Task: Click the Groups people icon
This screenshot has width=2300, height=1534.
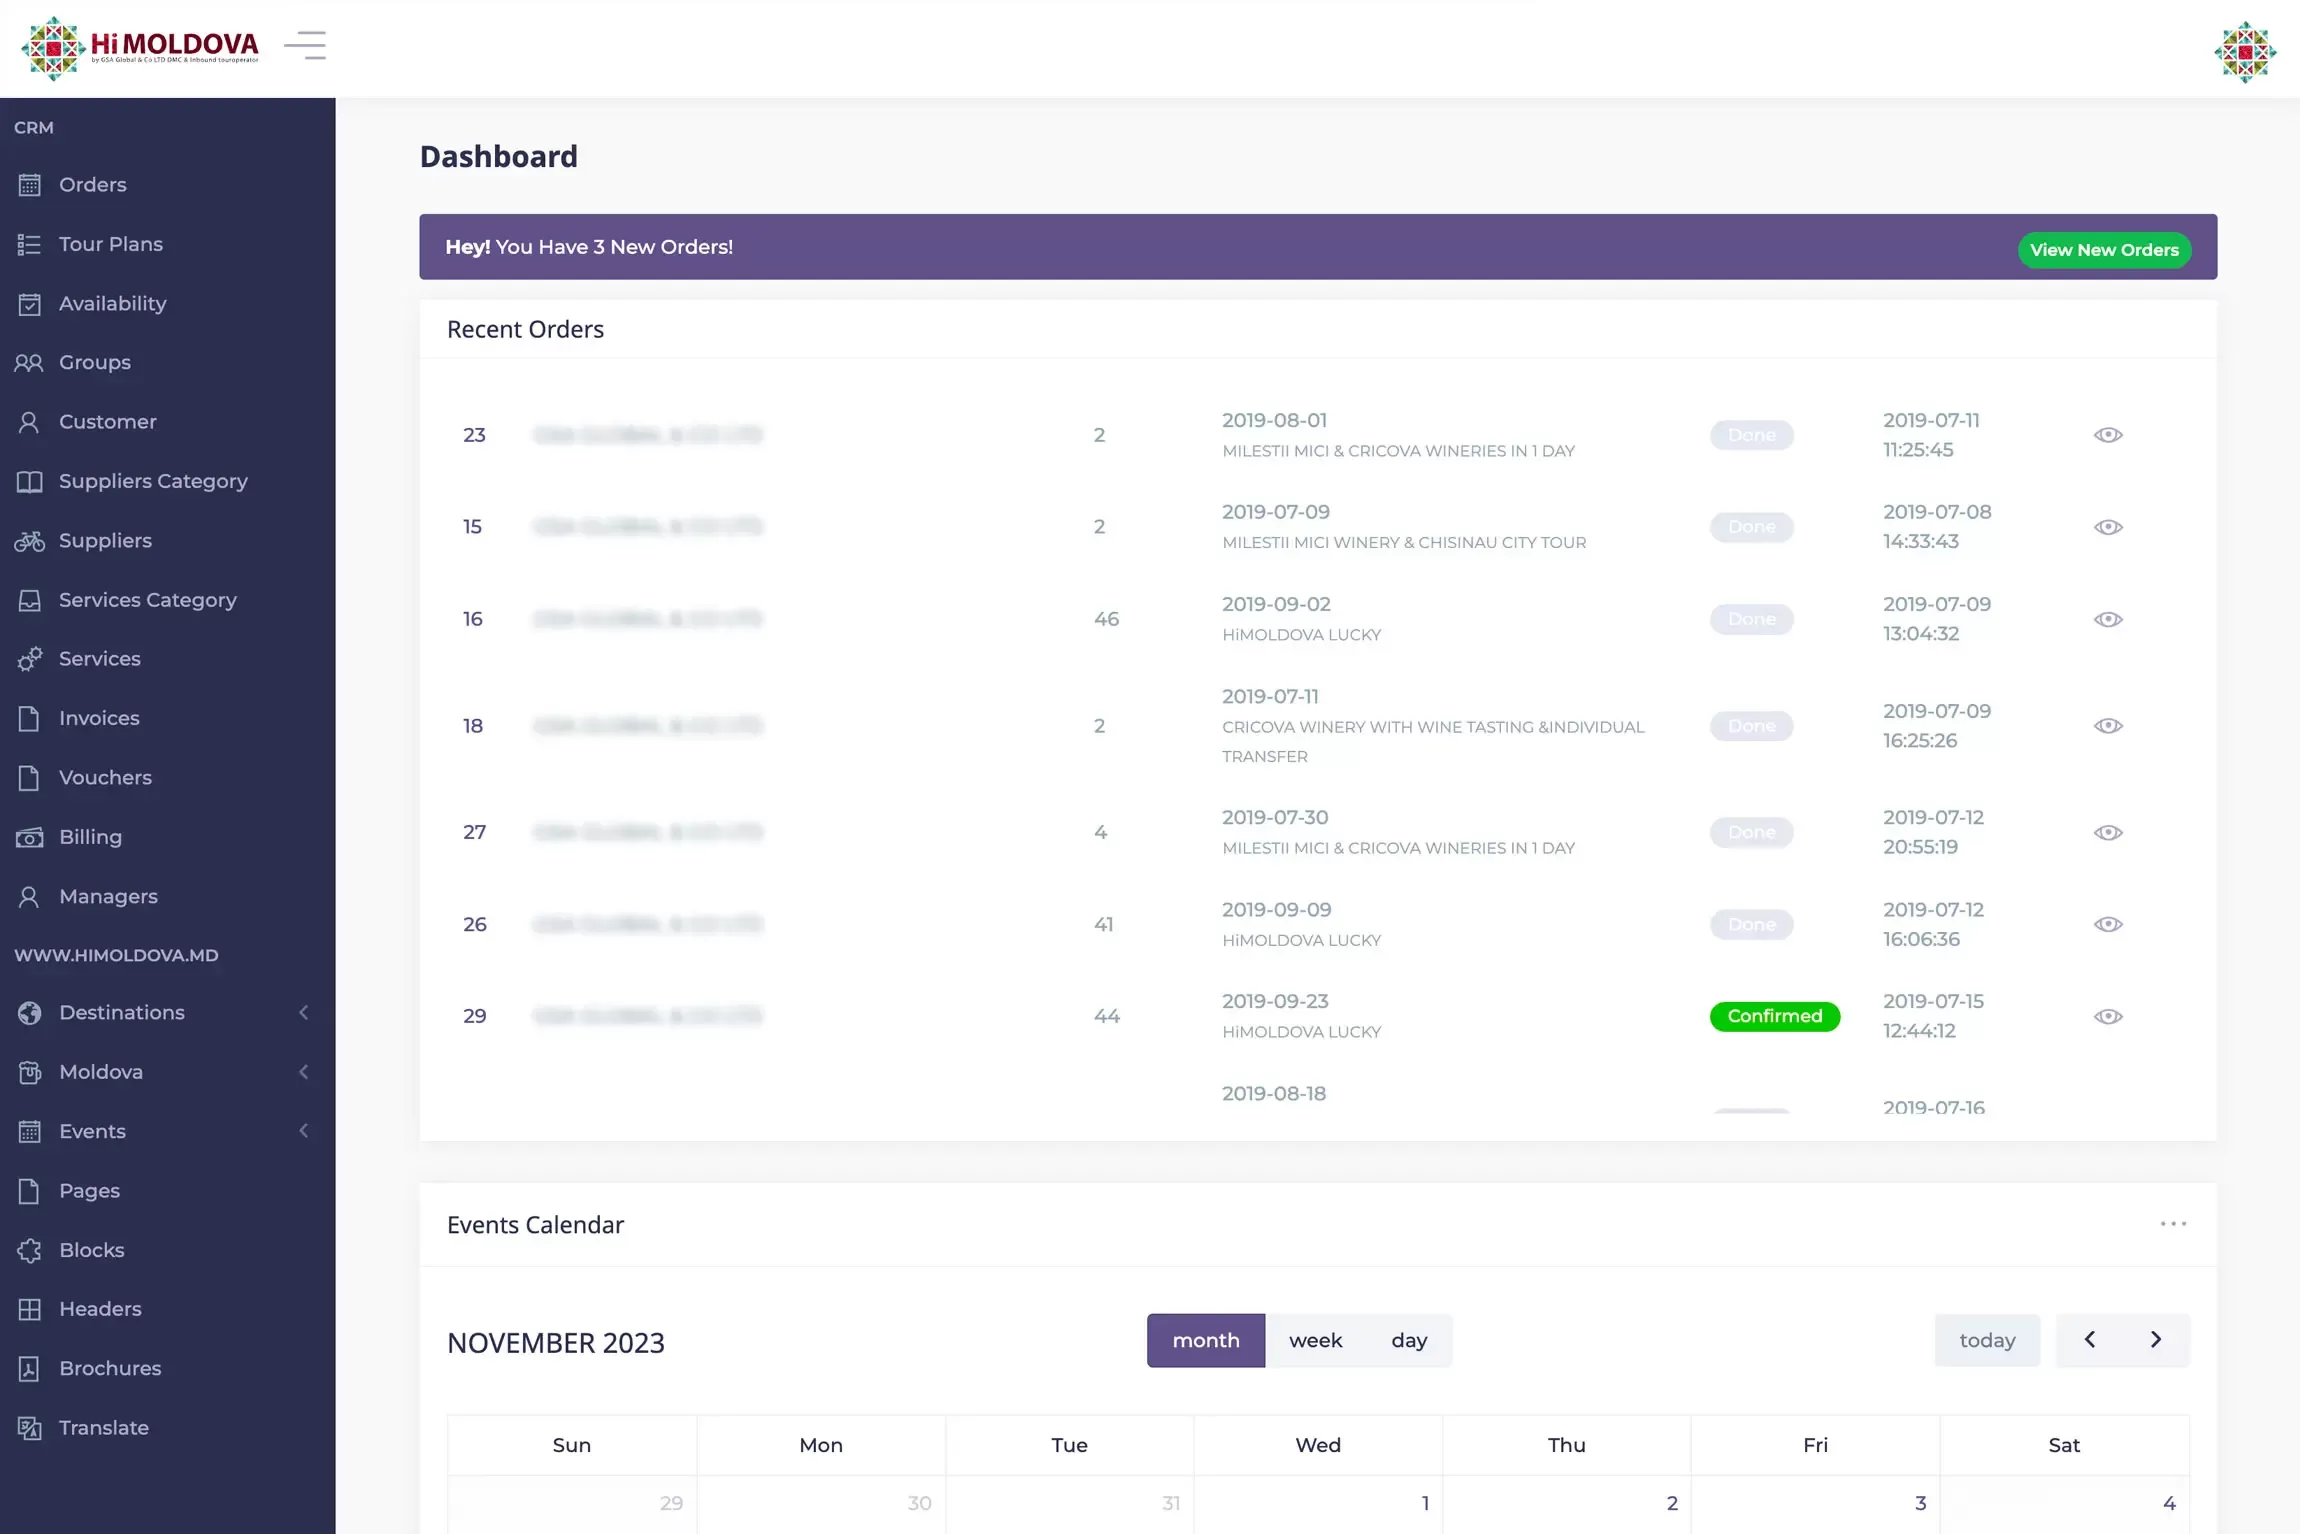Action: (x=29, y=363)
